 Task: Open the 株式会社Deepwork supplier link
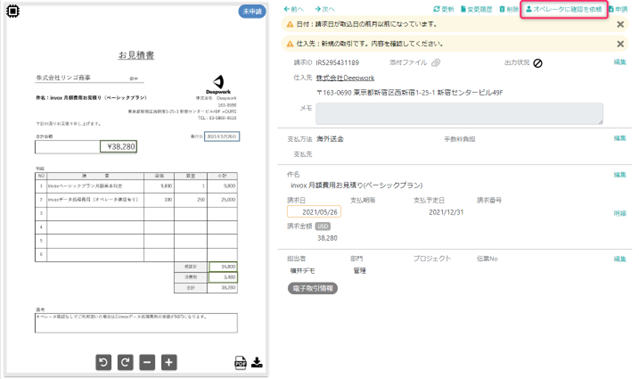[345, 78]
